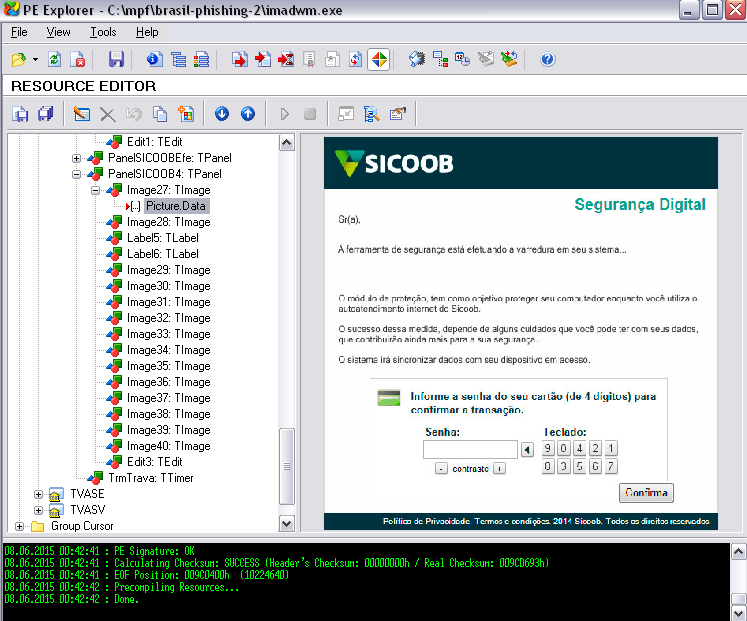Open the help question mark icon
747x621 pixels.
[x=548, y=60]
